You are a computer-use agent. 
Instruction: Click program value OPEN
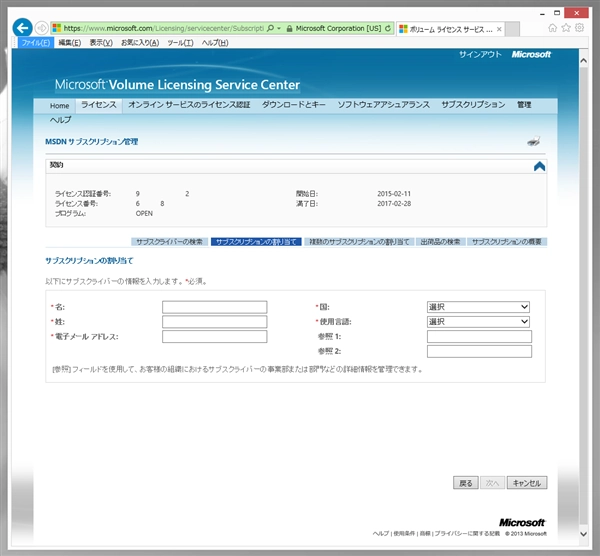(x=144, y=214)
